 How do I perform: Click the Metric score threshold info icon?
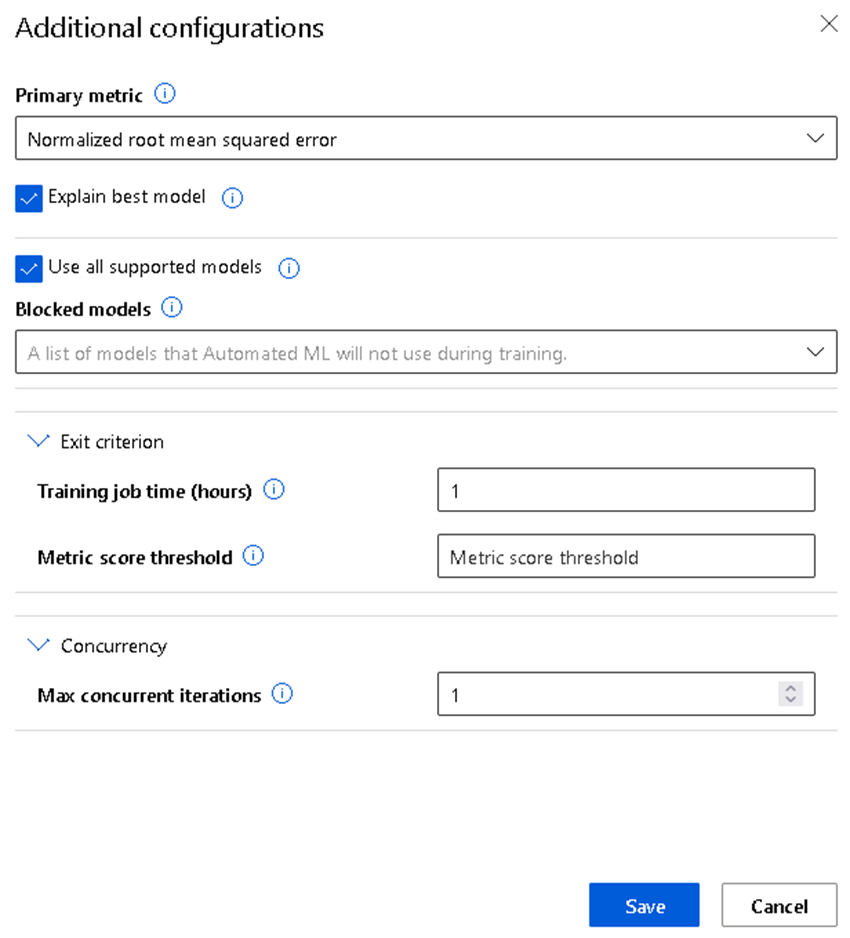coord(255,557)
